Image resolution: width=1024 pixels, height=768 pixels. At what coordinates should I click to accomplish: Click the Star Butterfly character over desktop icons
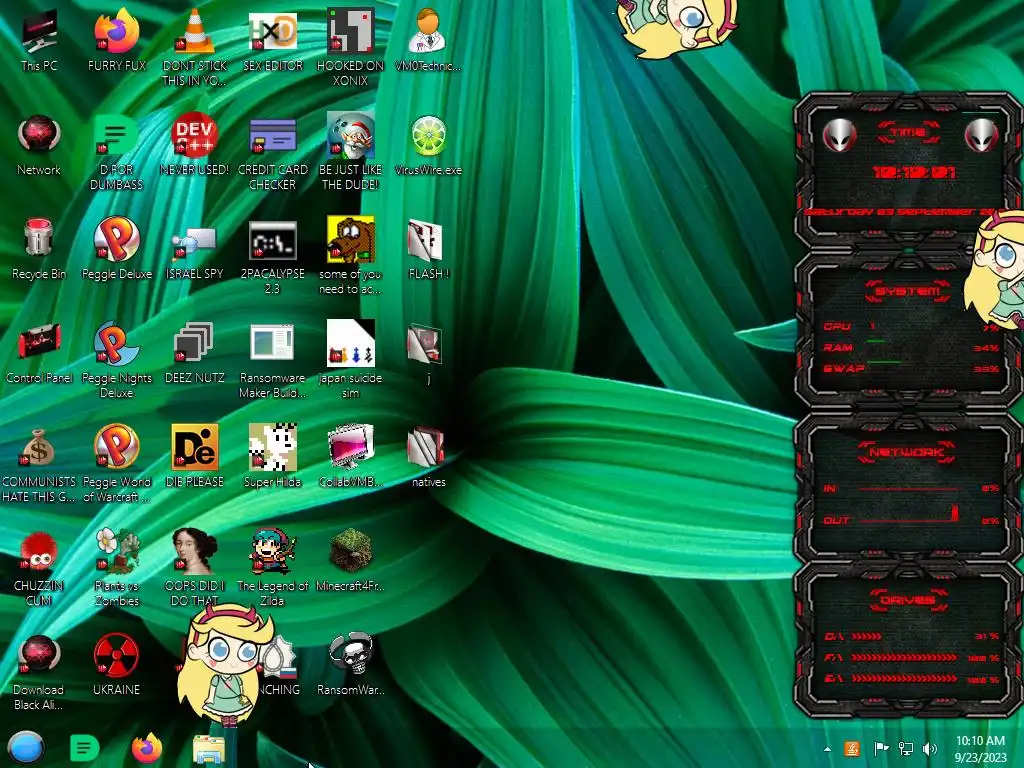tap(227, 665)
